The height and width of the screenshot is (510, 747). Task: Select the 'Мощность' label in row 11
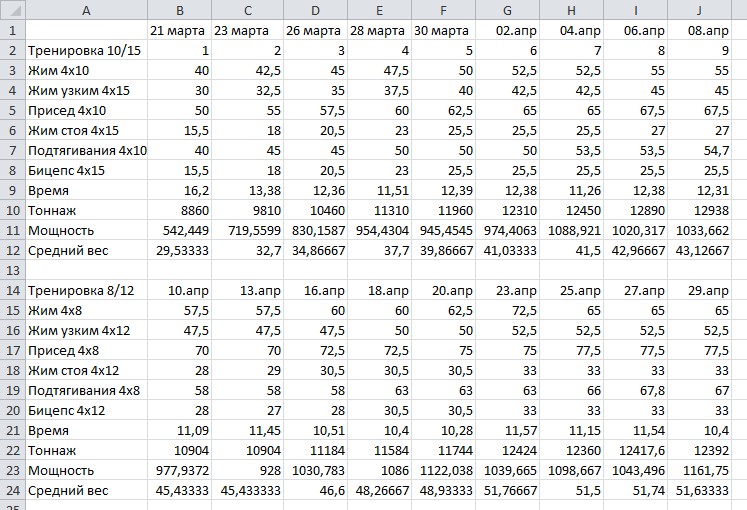pos(86,230)
